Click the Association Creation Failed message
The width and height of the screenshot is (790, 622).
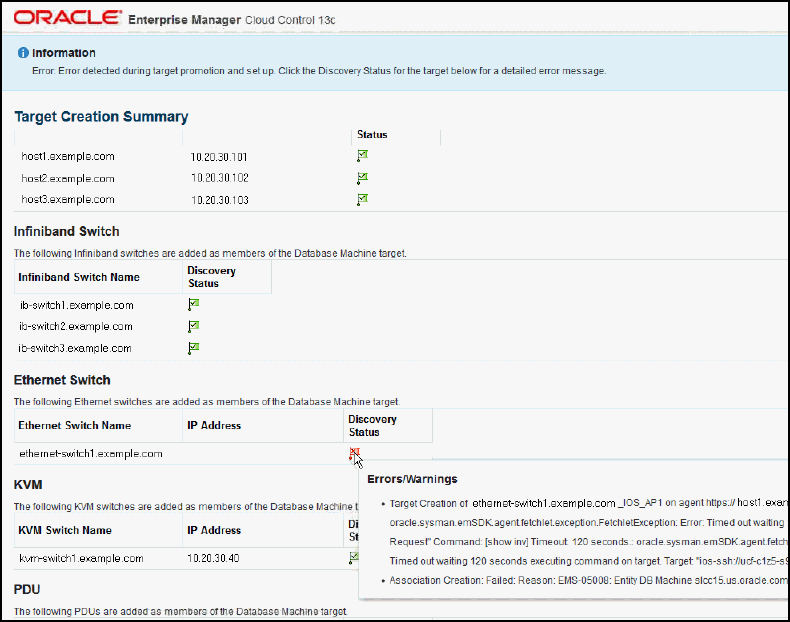(x=588, y=581)
